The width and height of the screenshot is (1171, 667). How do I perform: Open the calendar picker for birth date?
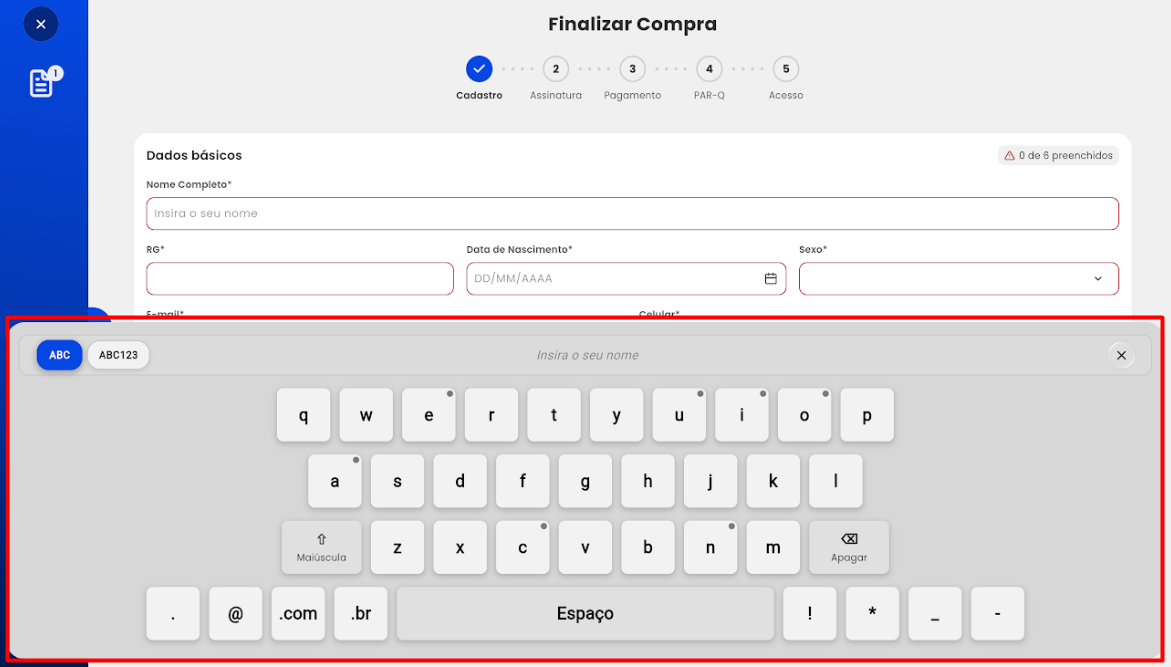(x=770, y=279)
